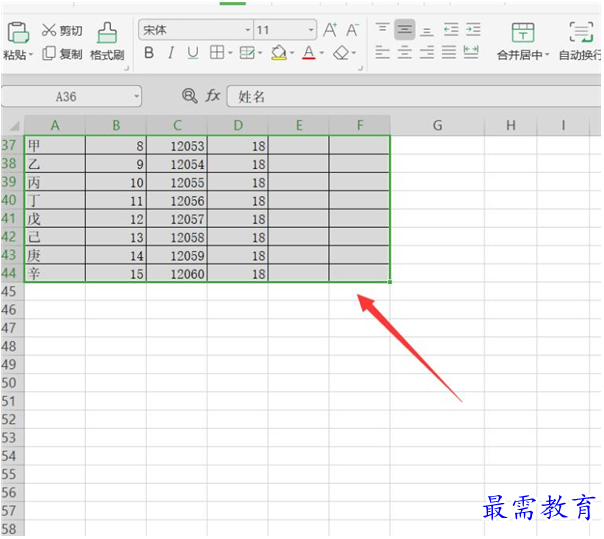Increase font size with the A+ icon
Screen dimensions: 604x539
(x=330, y=30)
